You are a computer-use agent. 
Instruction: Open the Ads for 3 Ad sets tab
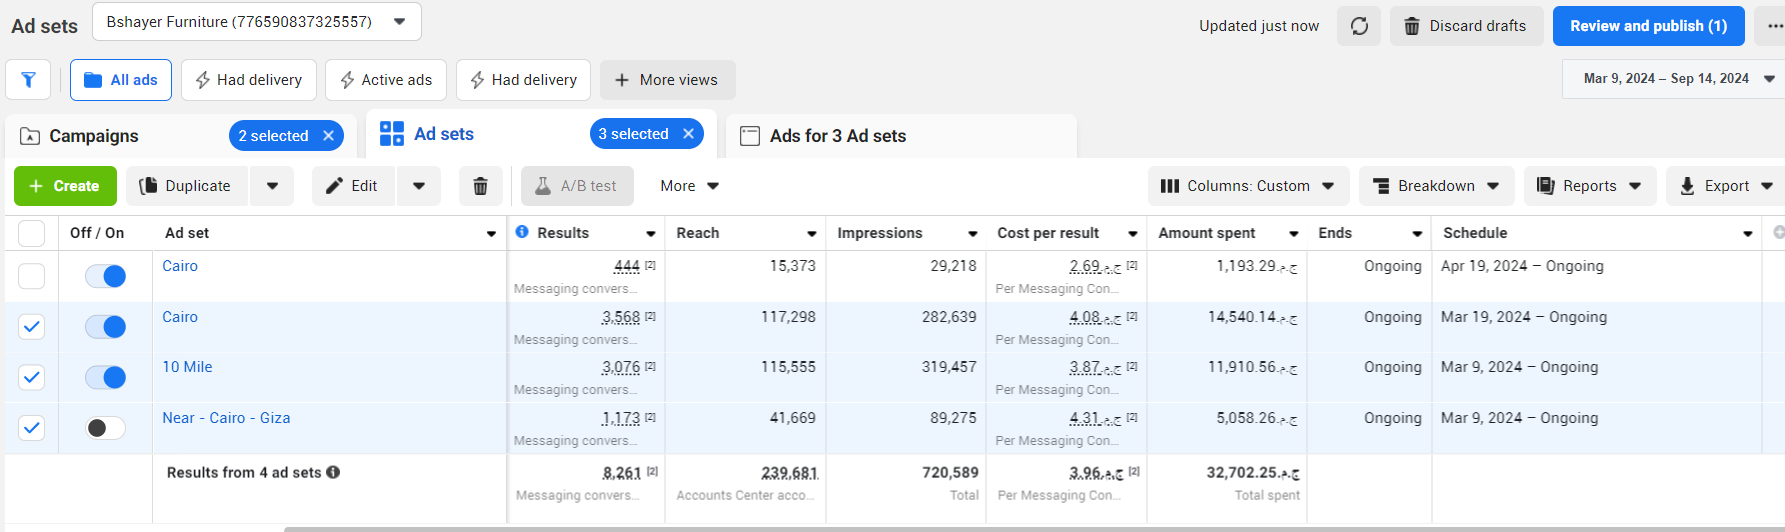pos(837,136)
